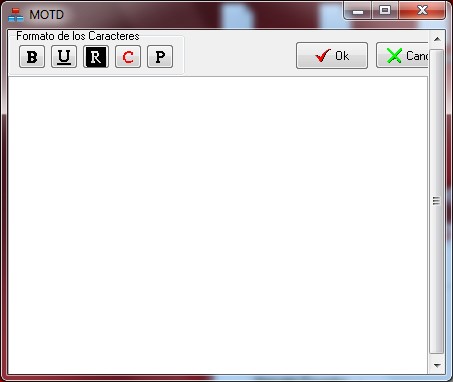The image size is (453, 382).
Task: Toggle Underline character formatting button
Action: 64,57
